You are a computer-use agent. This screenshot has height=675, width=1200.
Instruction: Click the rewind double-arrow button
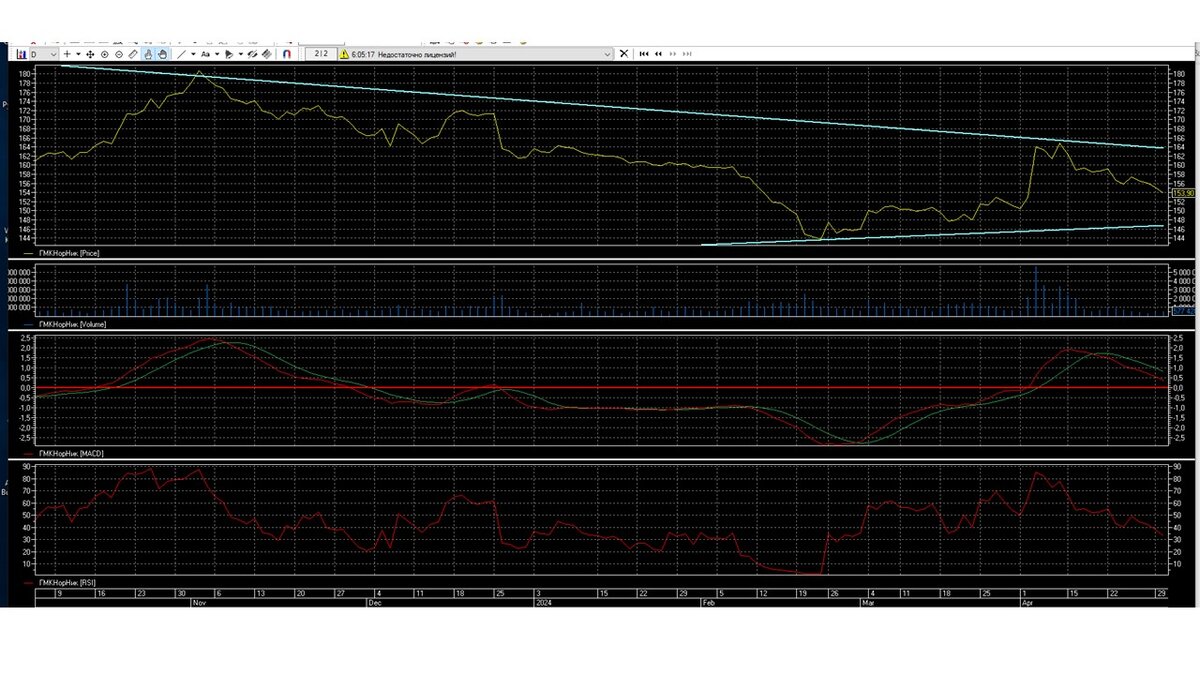[x=658, y=54]
